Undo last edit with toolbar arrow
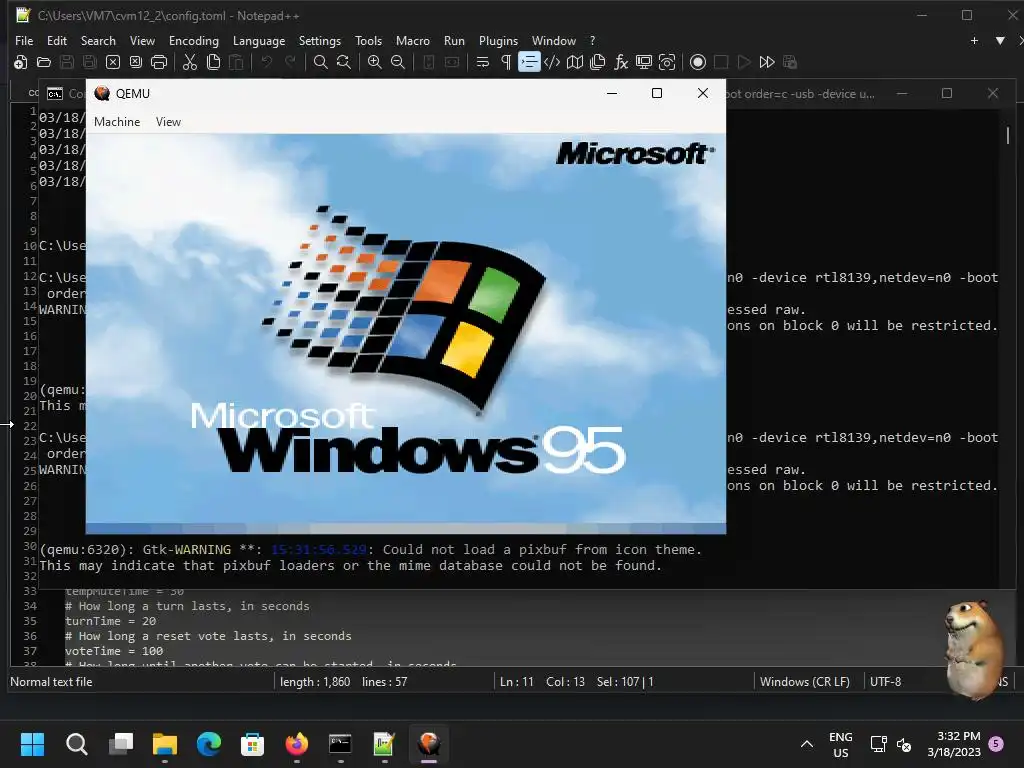This screenshot has height=768, width=1024. [266, 62]
